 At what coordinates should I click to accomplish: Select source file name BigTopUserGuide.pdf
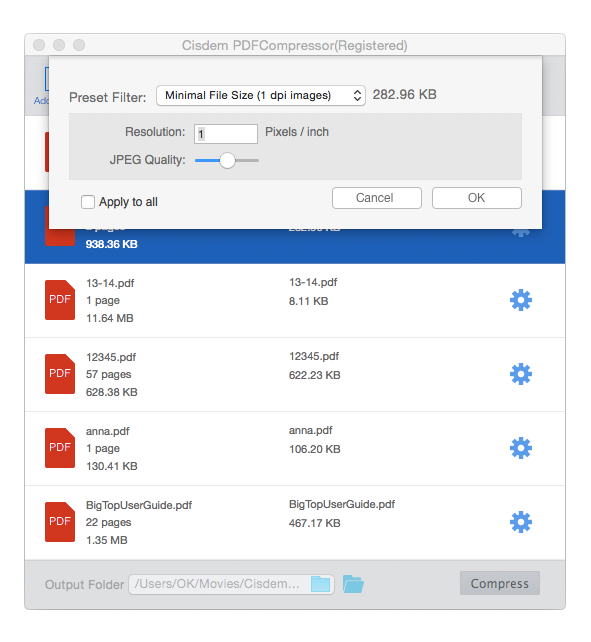[139, 505]
